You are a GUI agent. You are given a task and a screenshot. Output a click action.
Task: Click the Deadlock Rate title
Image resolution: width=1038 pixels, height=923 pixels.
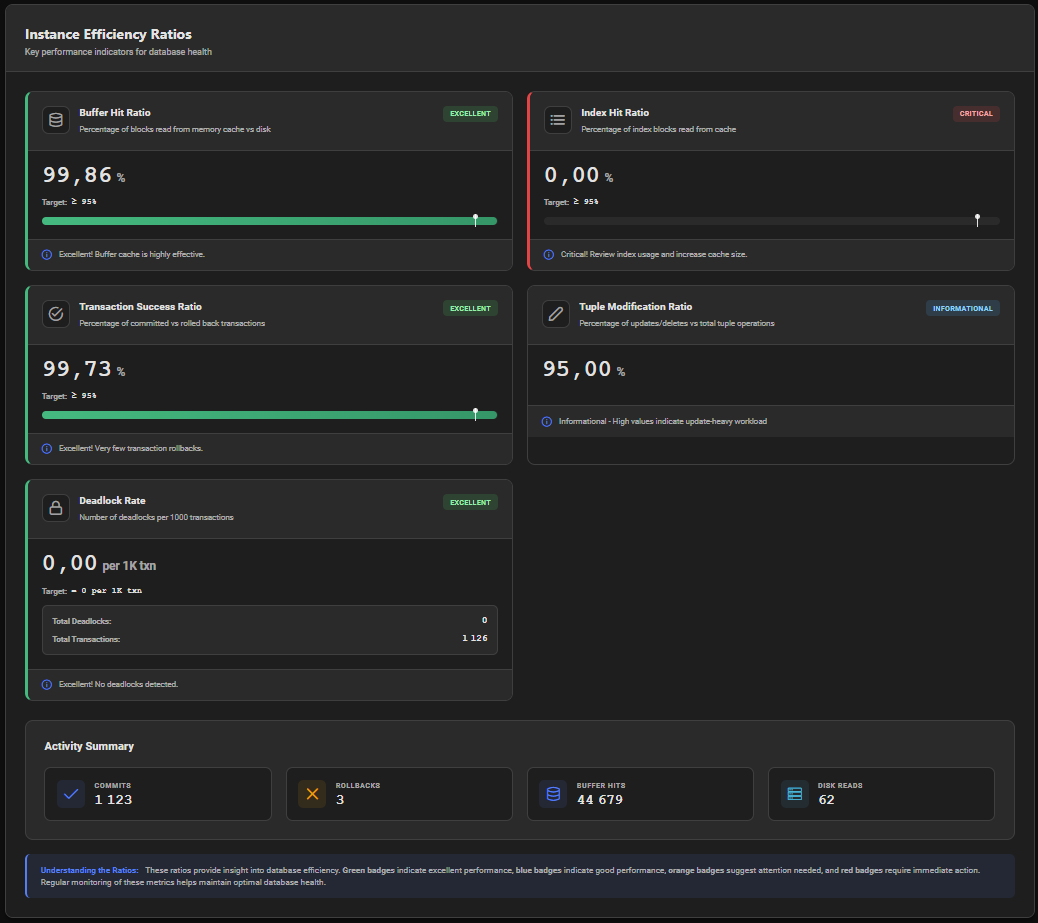tap(113, 501)
